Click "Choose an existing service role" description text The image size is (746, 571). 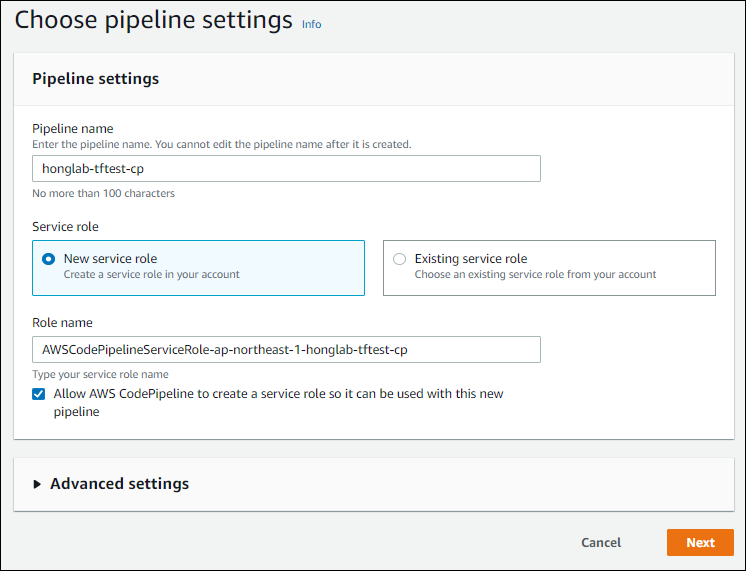[x=535, y=274]
